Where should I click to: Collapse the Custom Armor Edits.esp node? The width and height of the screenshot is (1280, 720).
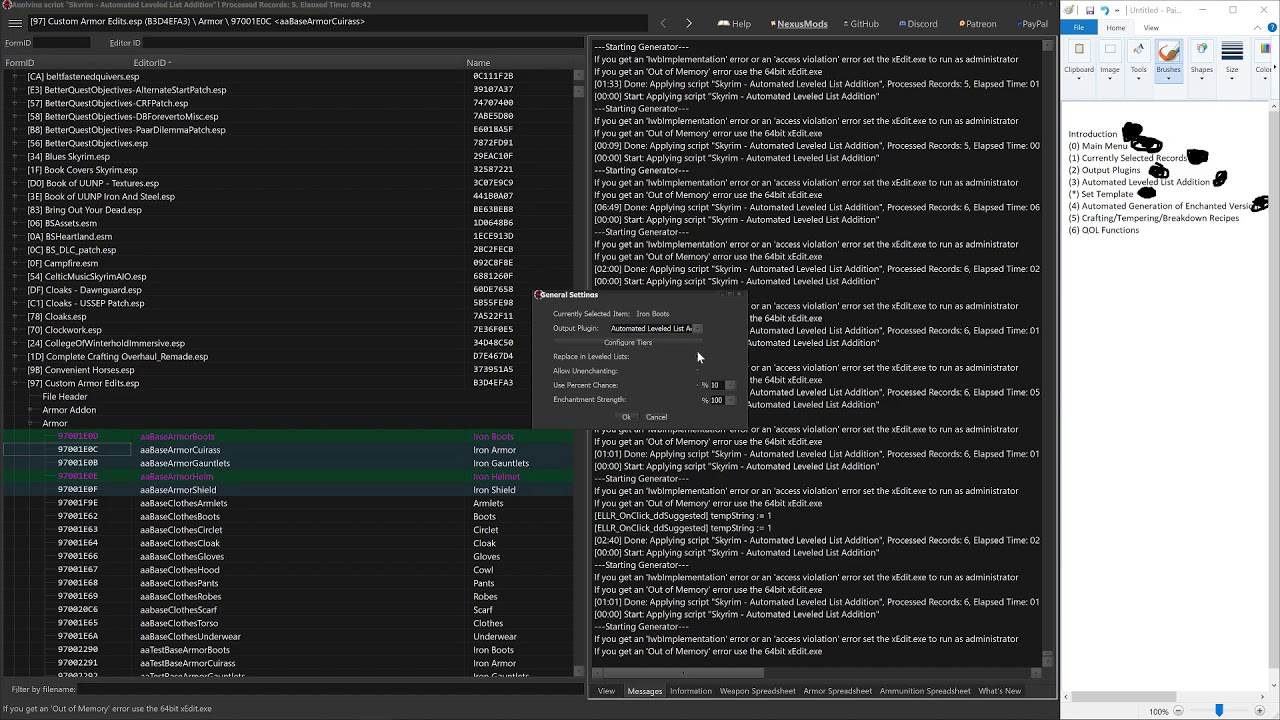coord(15,383)
